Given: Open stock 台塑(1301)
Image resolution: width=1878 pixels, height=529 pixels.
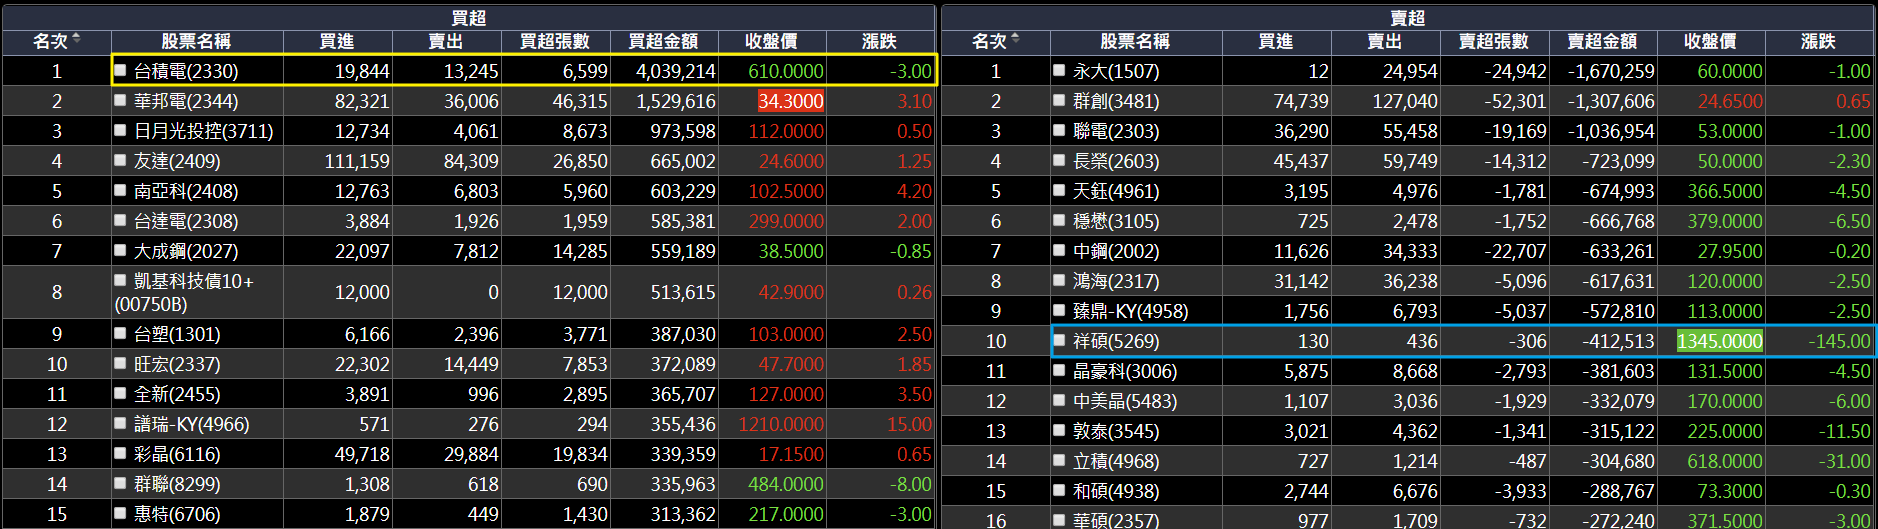Looking at the screenshot, I should (177, 334).
